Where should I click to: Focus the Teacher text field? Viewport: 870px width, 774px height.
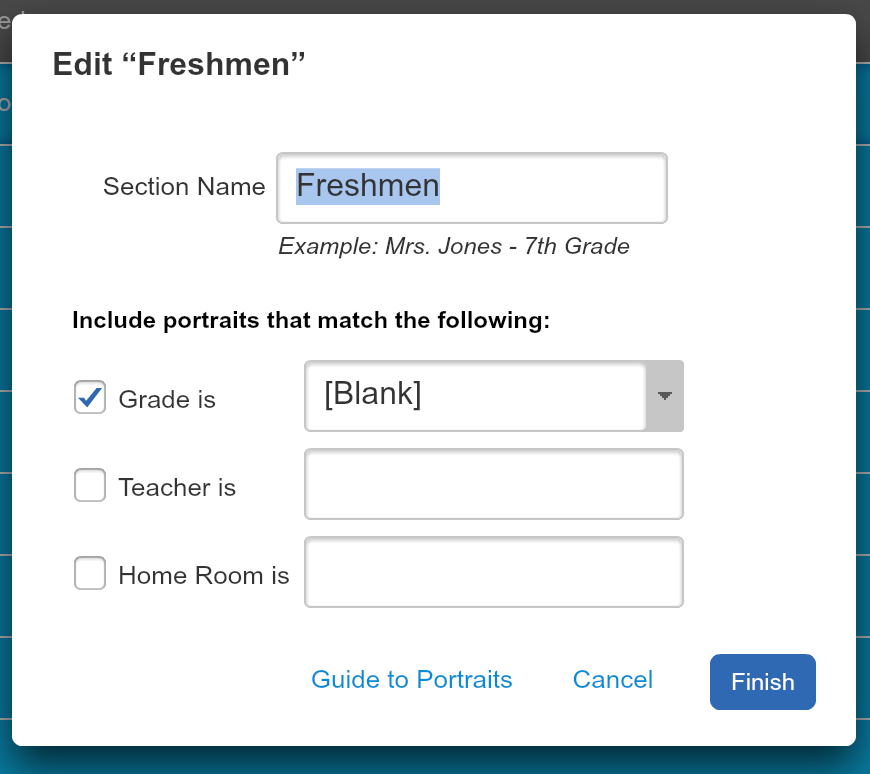(x=494, y=485)
